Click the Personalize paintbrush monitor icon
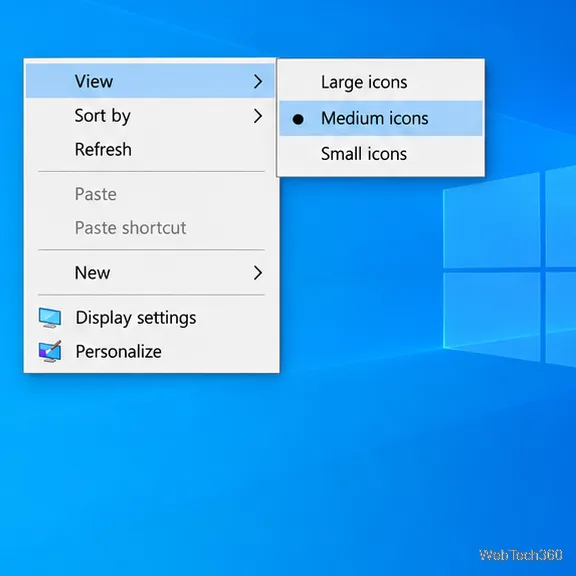Screen dimensions: 576x576 click(x=50, y=352)
